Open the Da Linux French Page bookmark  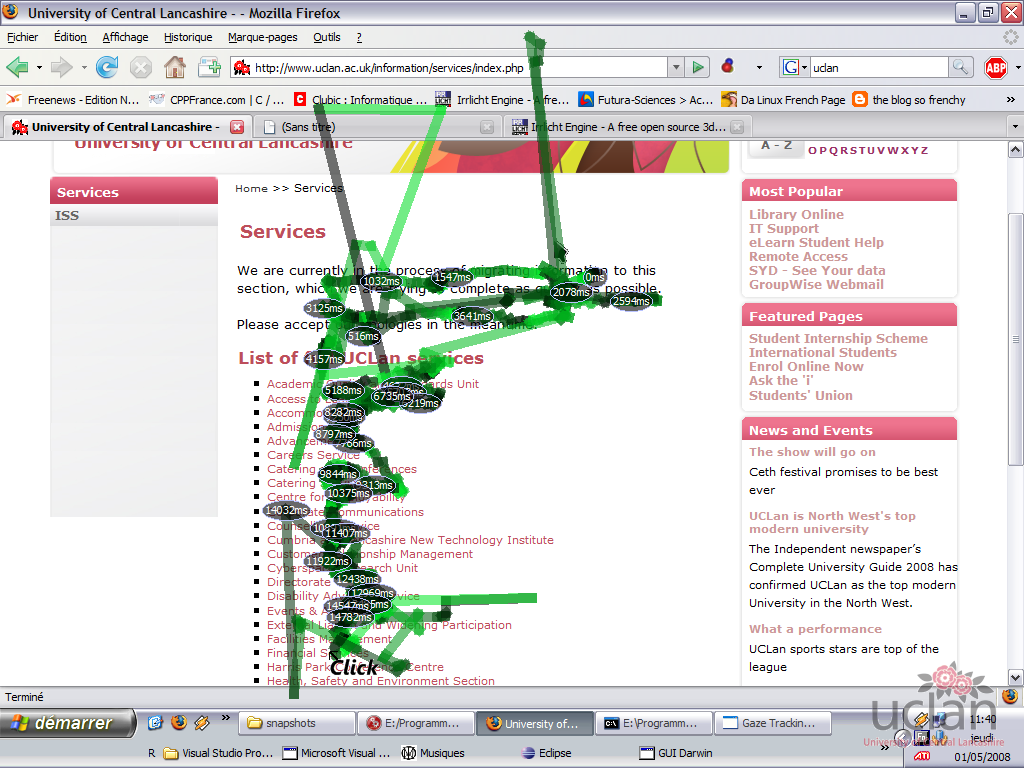tap(782, 99)
